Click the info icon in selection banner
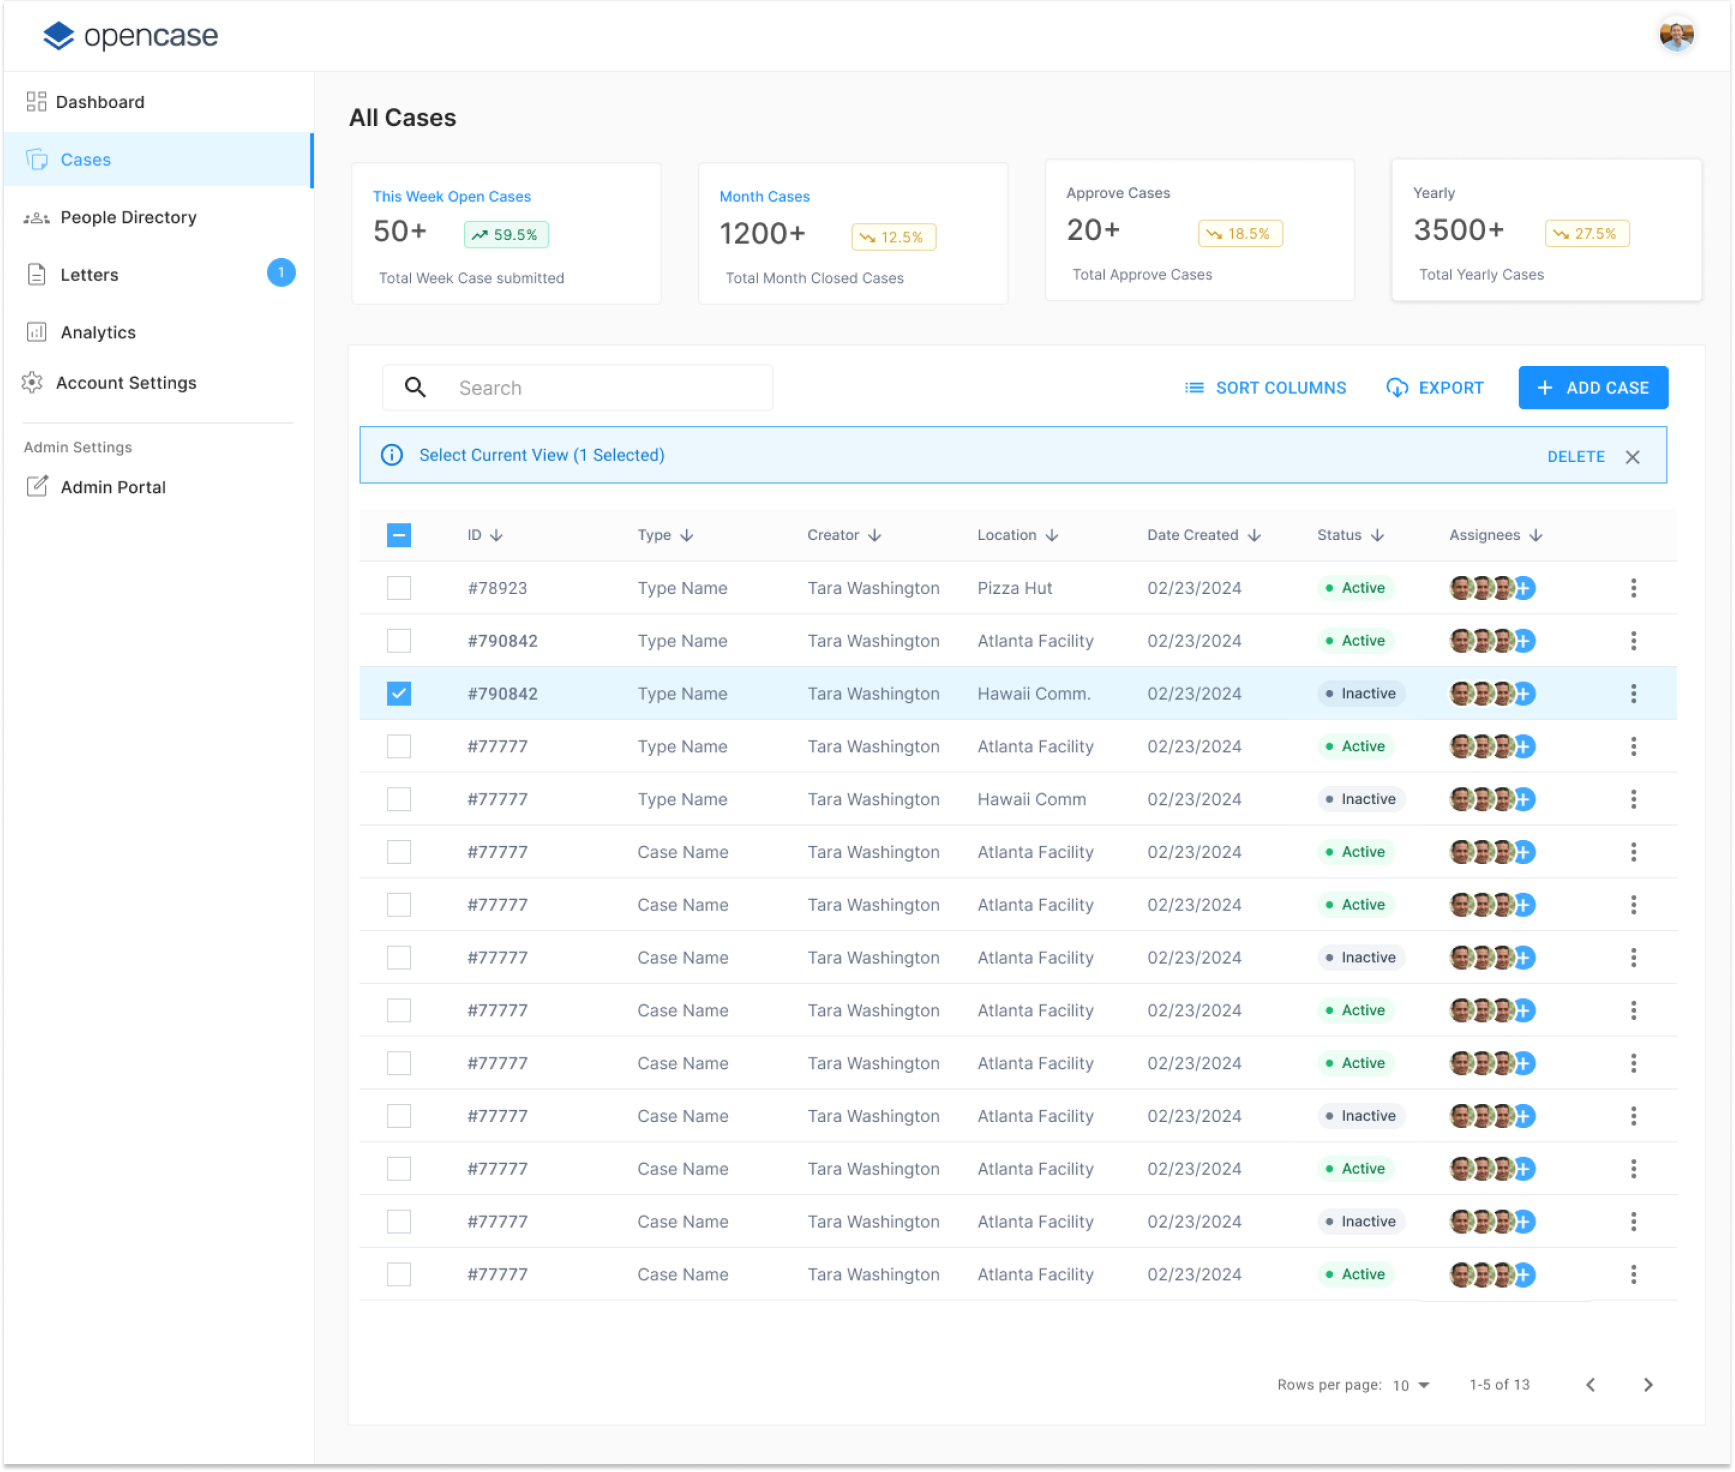The height and width of the screenshot is (1472, 1735). pyautogui.click(x=392, y=455)
